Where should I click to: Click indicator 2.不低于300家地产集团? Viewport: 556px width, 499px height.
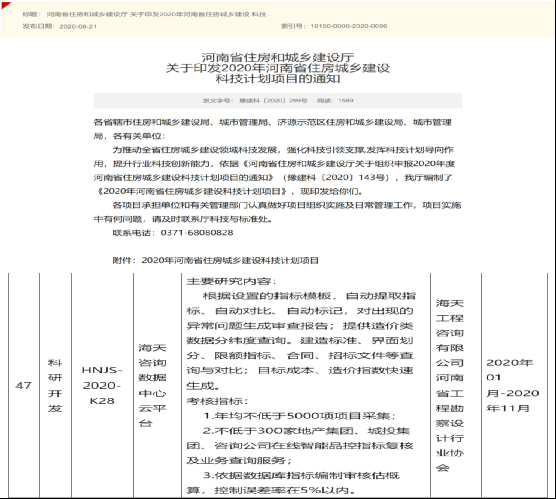[x=307, y=431]
